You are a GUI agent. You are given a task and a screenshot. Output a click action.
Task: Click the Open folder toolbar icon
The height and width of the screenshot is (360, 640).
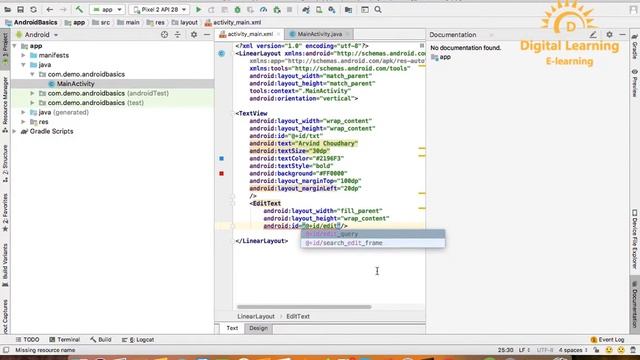7,9
